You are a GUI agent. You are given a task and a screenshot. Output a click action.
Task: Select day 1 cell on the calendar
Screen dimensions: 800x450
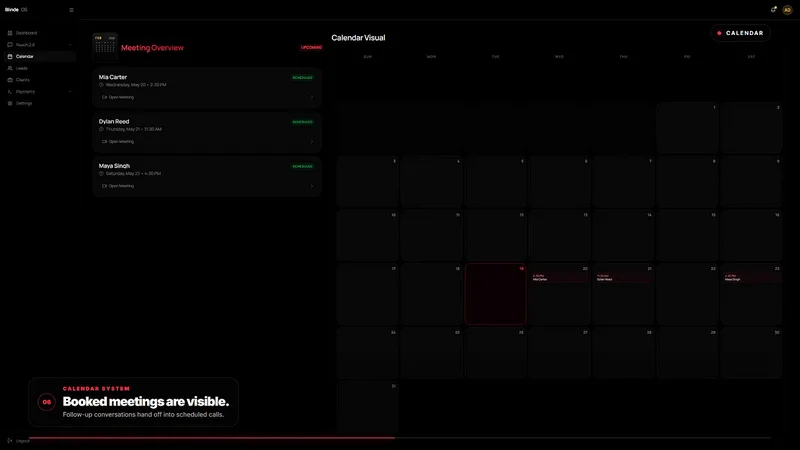coord(687,128)
